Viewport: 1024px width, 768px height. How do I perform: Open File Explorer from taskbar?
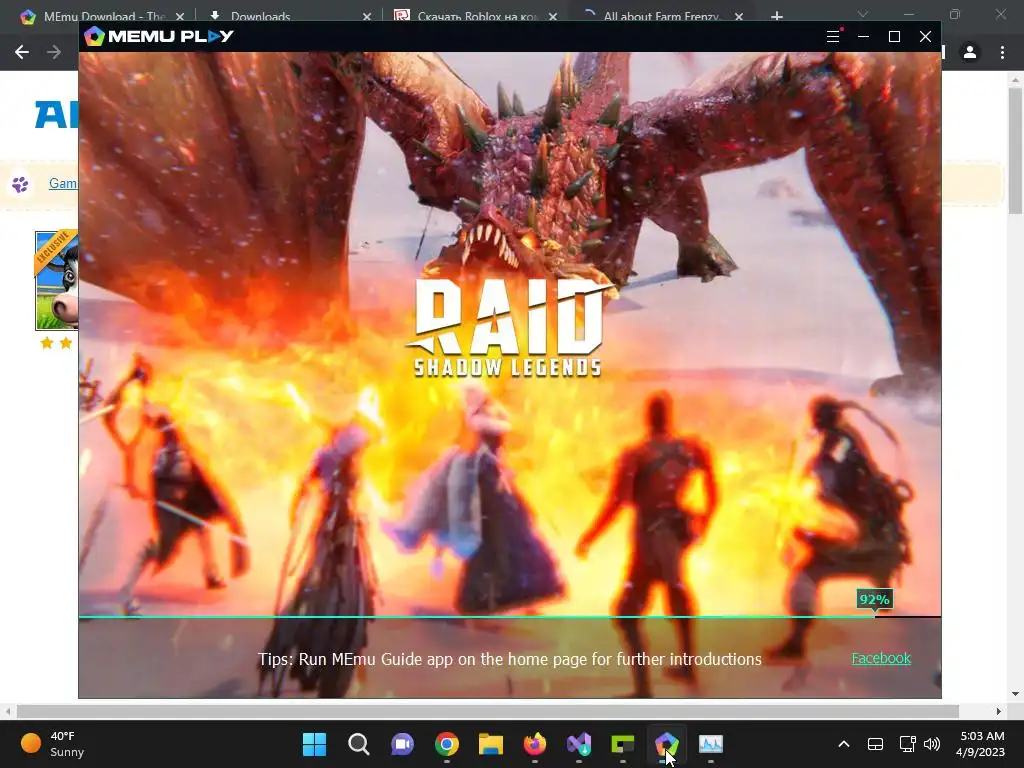[490, 744]
